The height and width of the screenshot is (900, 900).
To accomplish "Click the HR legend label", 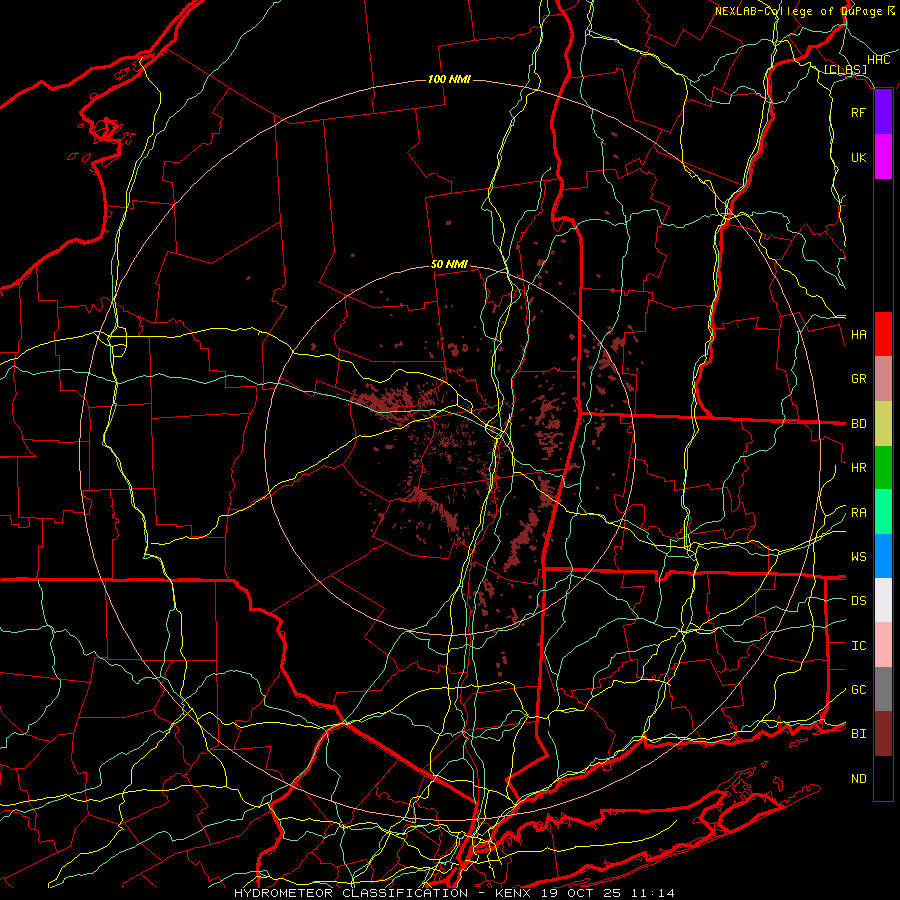I will 859,468.
